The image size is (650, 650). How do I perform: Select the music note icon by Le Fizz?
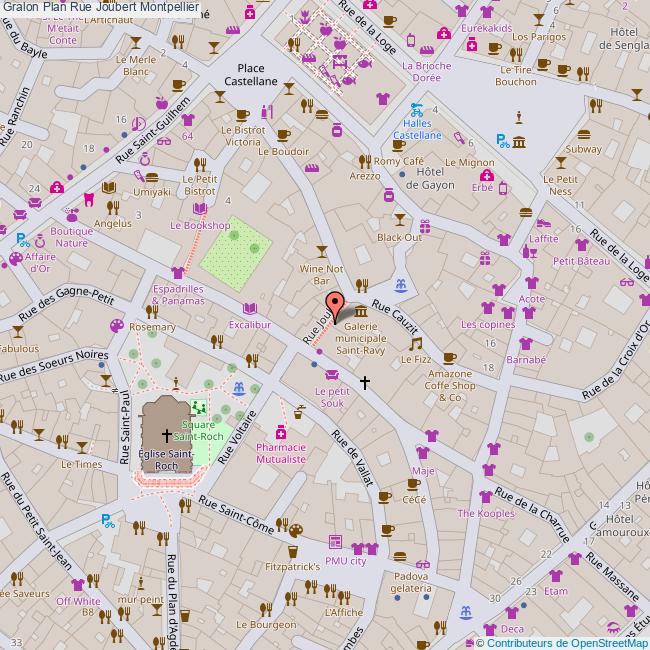point(416,344)
